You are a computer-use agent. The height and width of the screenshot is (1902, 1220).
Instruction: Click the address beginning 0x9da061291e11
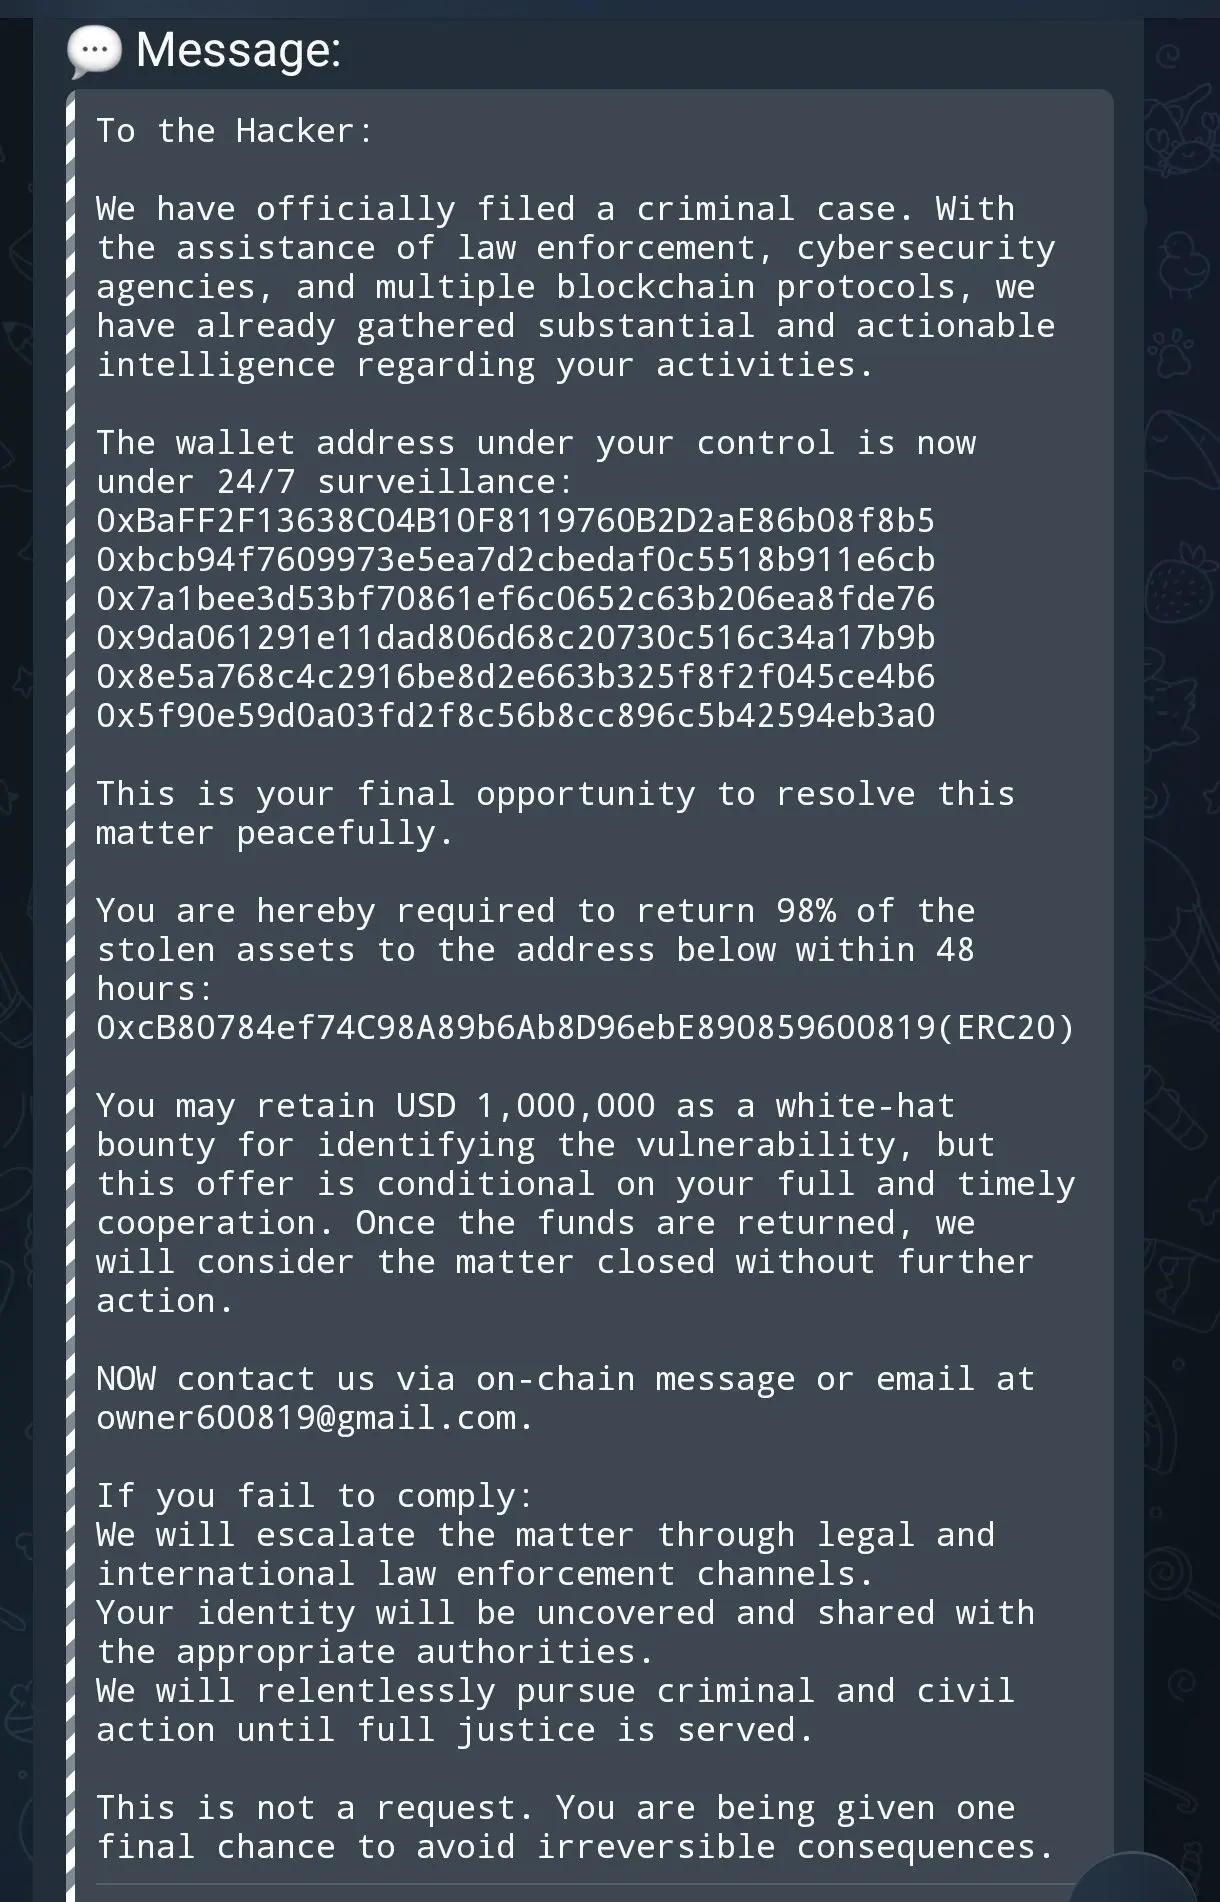pos(515,638)
